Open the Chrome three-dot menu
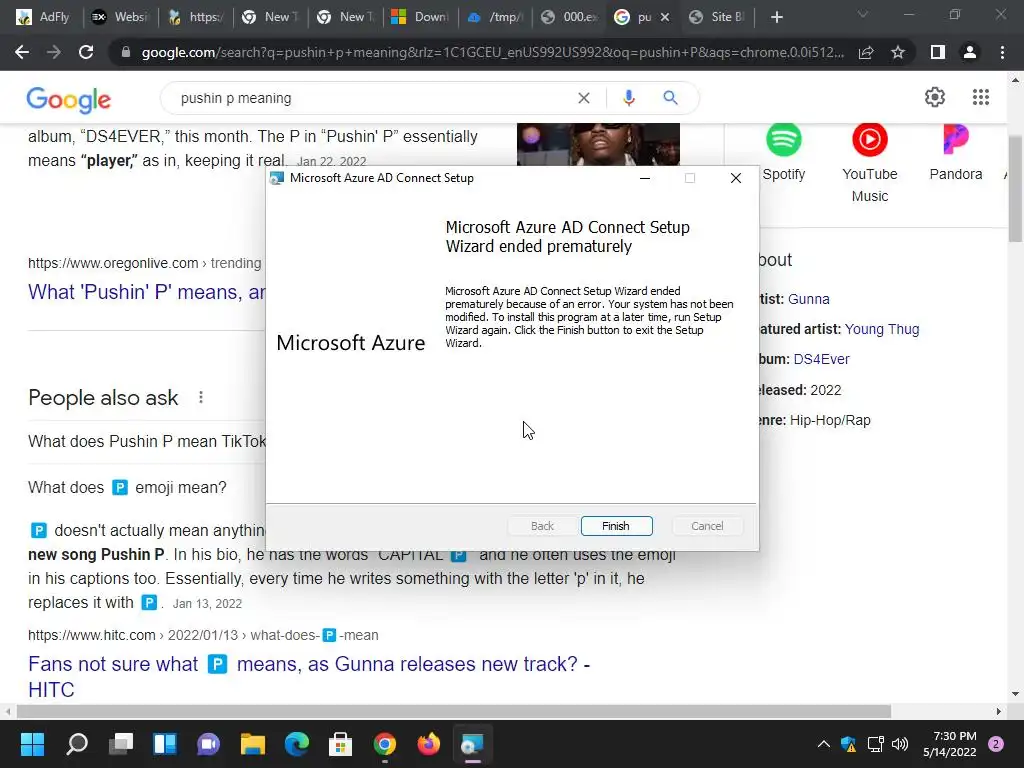The width and height of the screenshot is (1024, 768). pyautogui.click(x=1002, y=52)
